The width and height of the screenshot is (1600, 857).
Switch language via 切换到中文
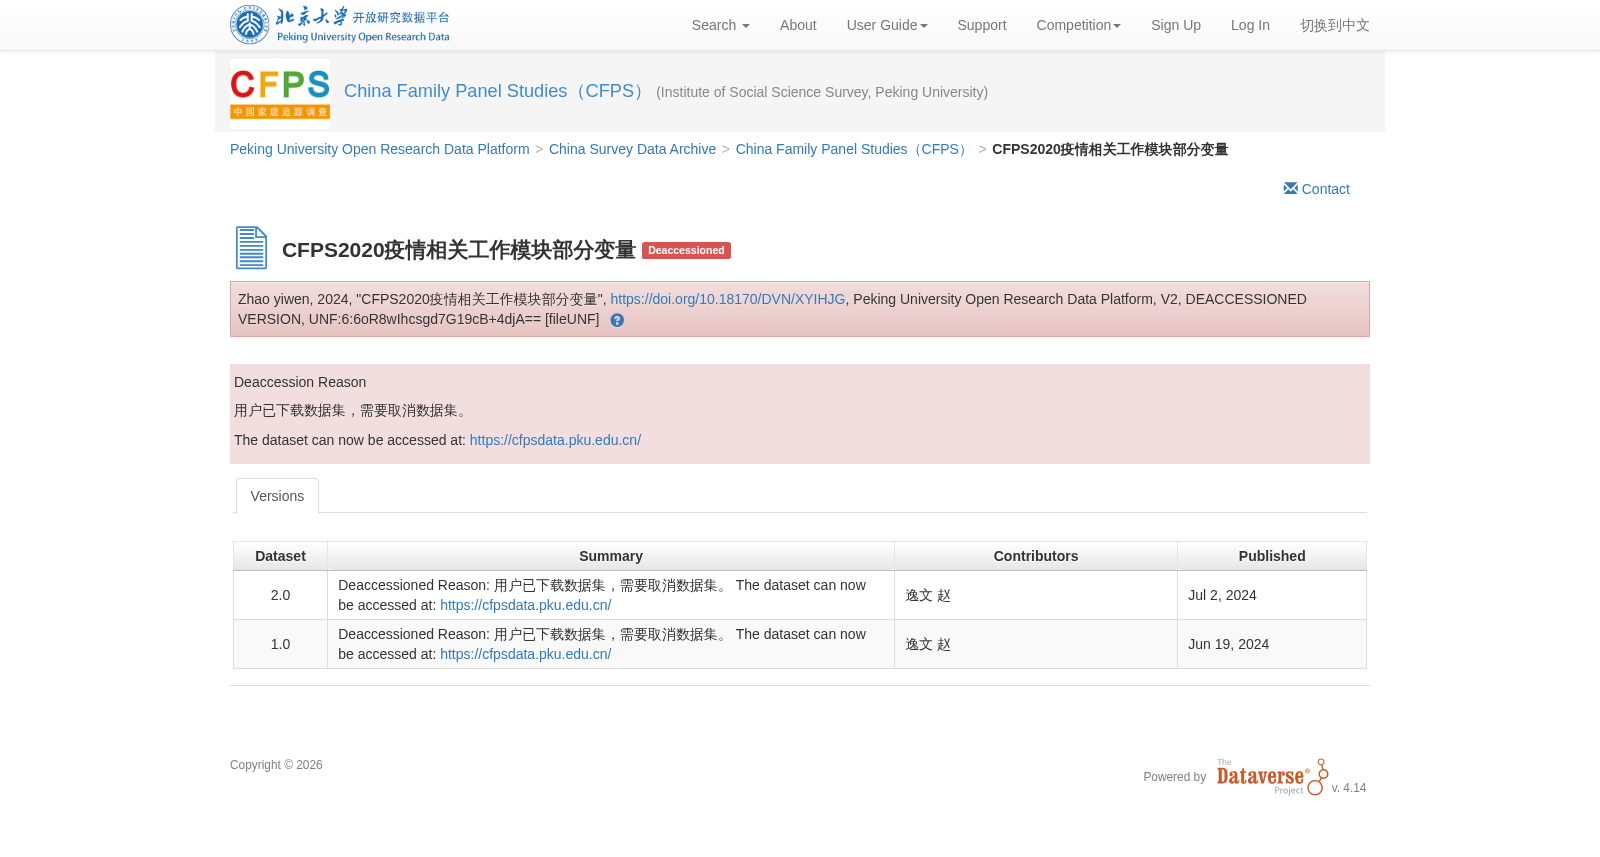pos(1335,25)
